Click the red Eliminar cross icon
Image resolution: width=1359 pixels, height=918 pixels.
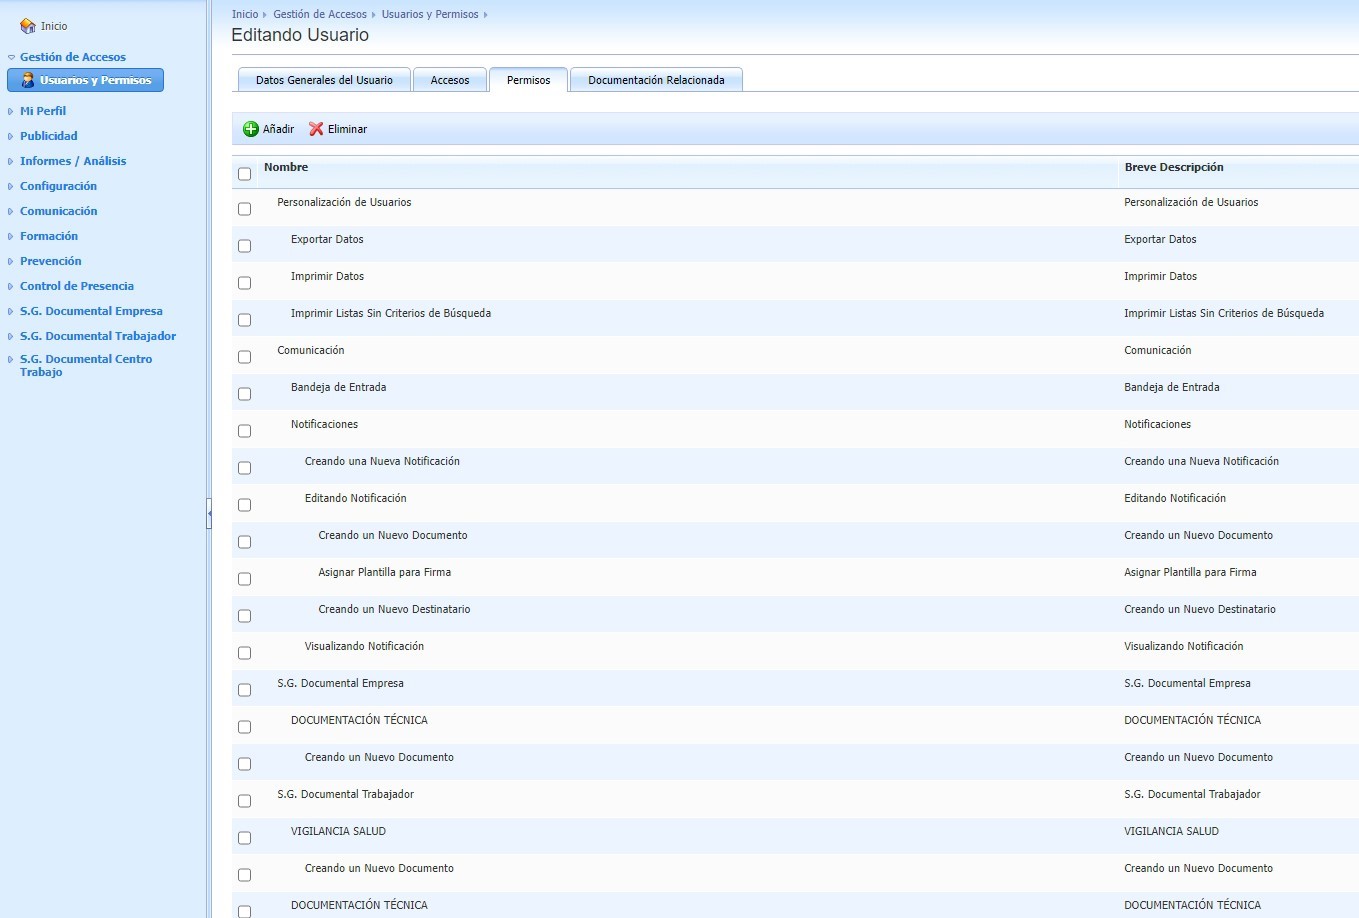(x=316, y=129)
